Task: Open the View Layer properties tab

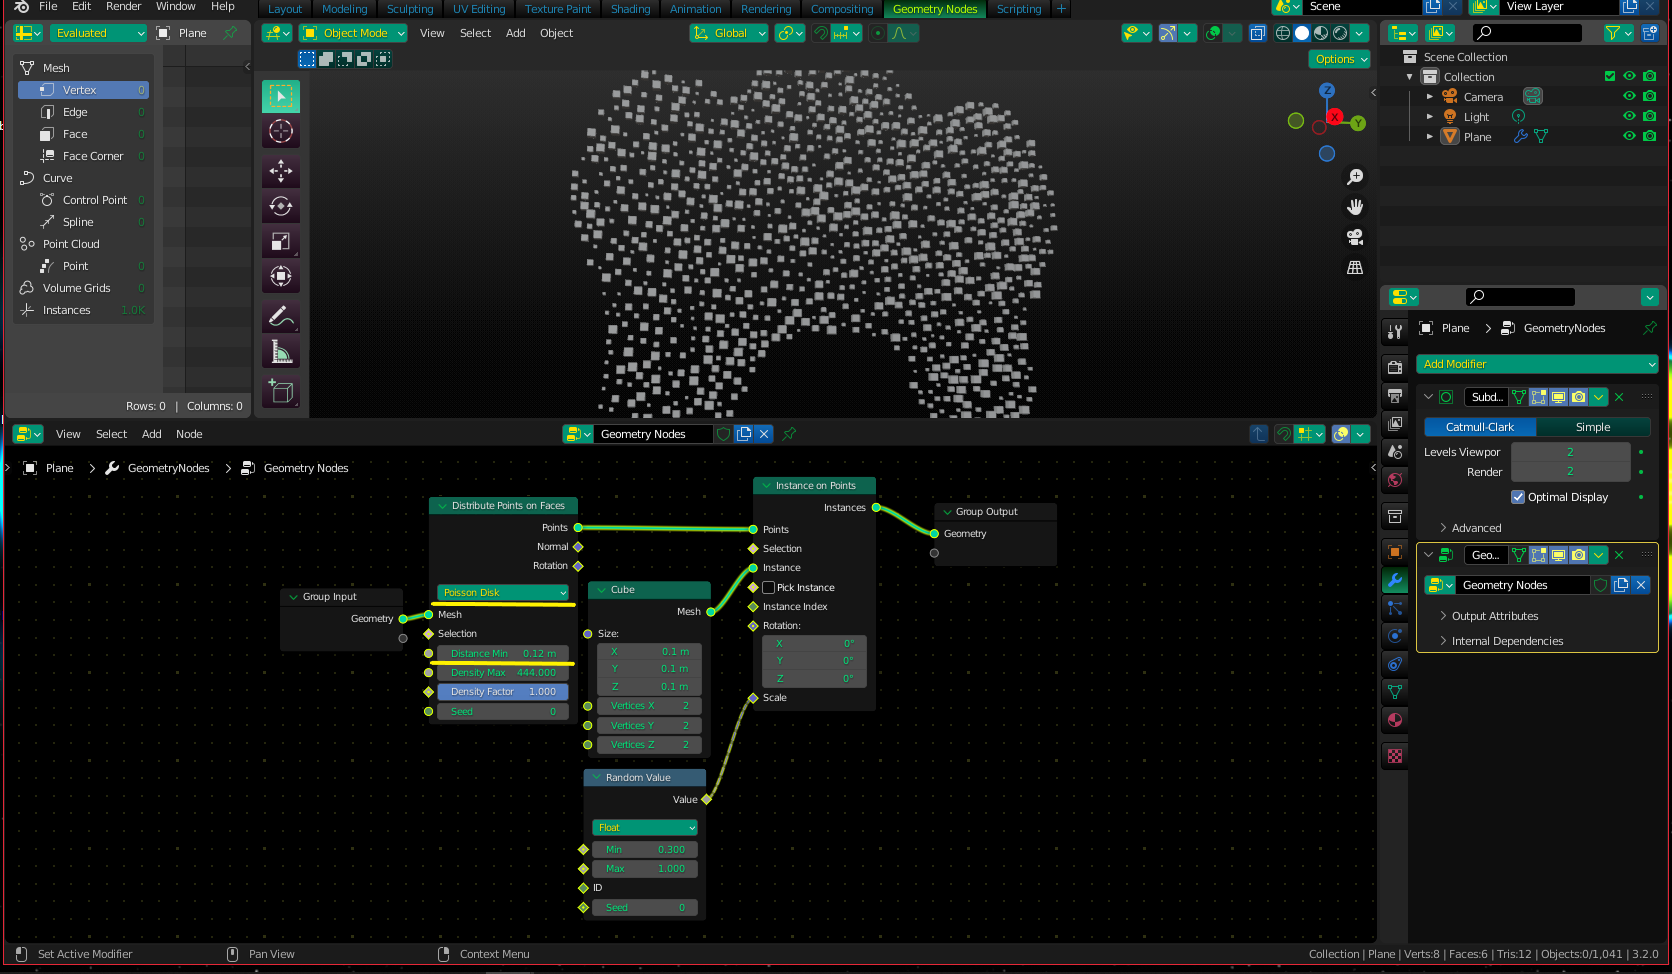Action: 1395,423
